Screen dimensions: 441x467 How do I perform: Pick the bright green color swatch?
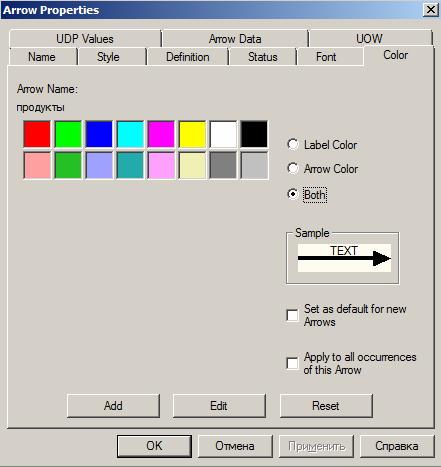[x=68, y=134]
